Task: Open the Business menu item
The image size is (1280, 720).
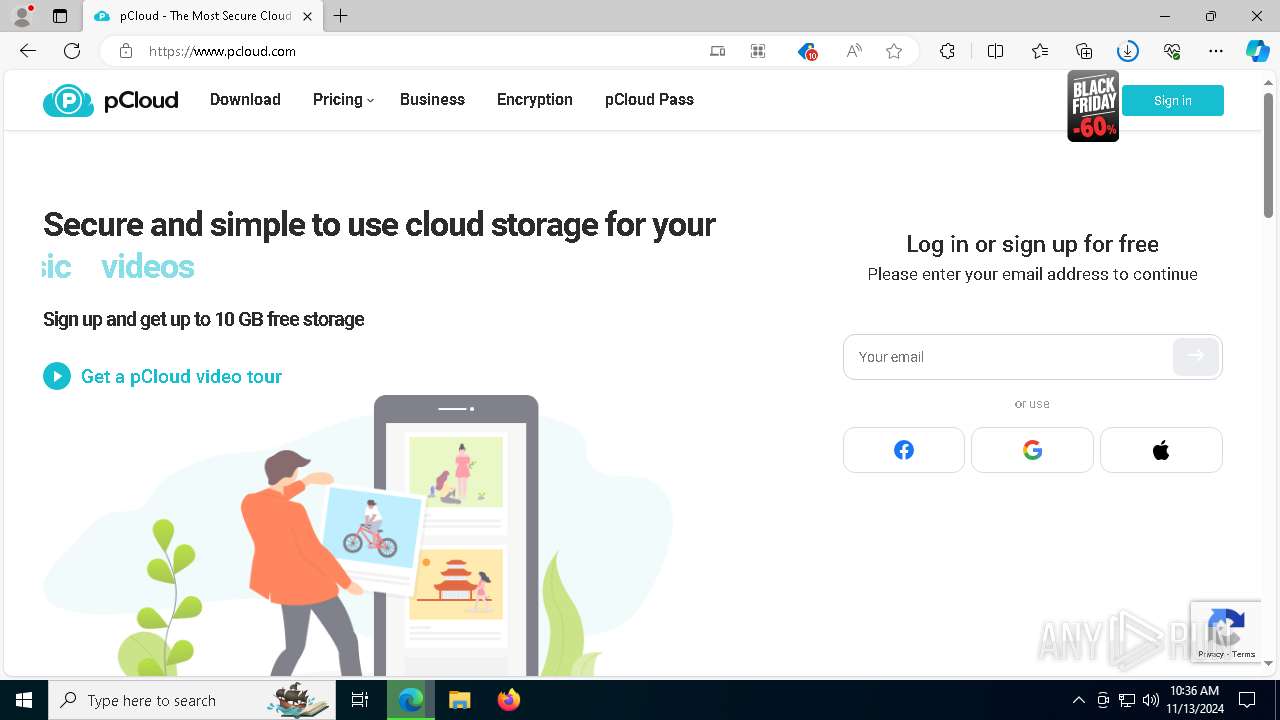Action: coord(432,100)
